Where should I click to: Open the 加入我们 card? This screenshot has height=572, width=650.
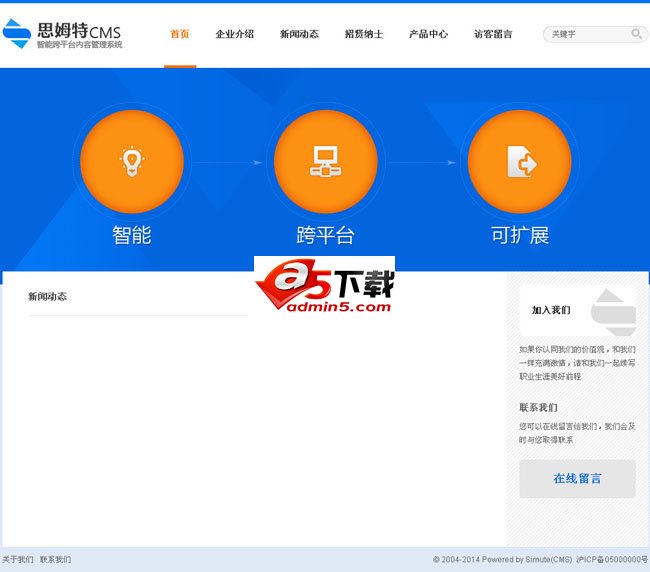tap(577, 310)
